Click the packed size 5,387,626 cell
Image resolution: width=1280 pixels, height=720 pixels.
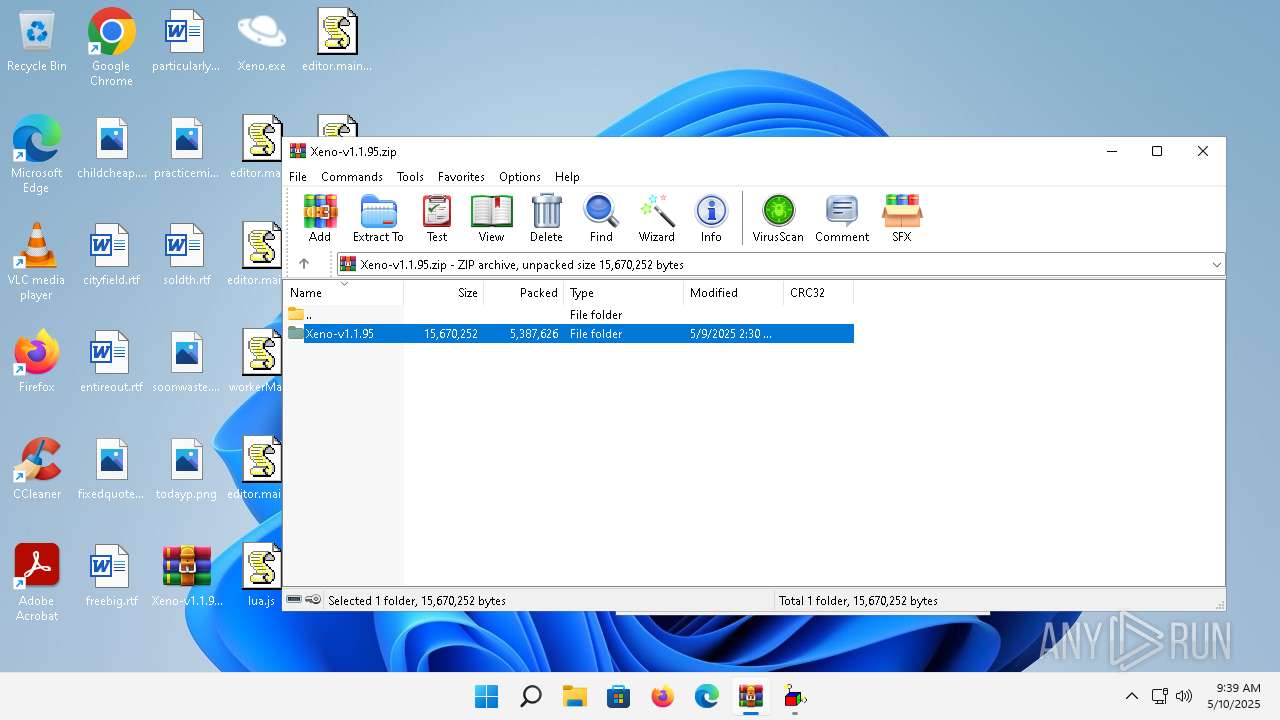click(x=534, y=334)
